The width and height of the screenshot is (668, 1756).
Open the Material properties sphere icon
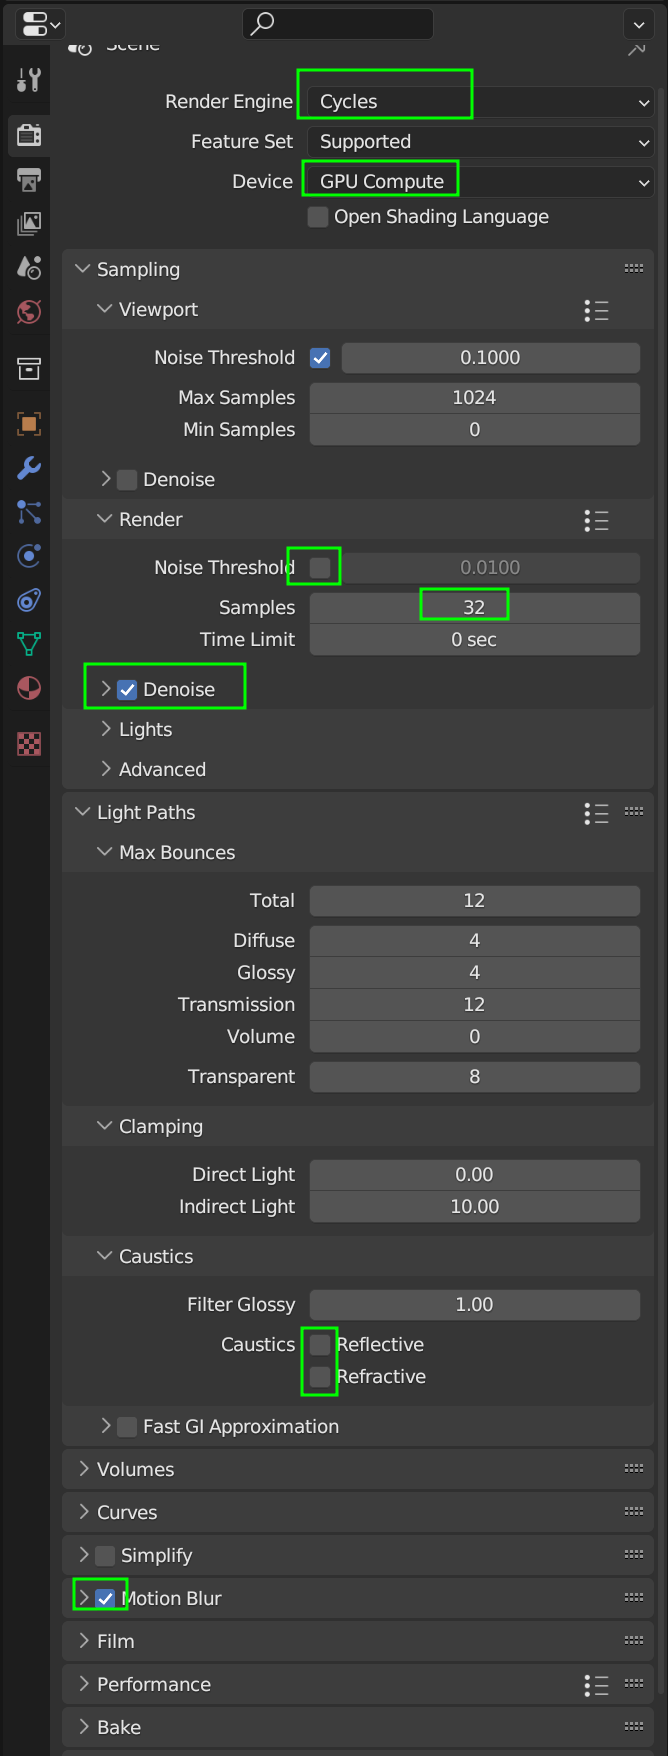[29, 688]
